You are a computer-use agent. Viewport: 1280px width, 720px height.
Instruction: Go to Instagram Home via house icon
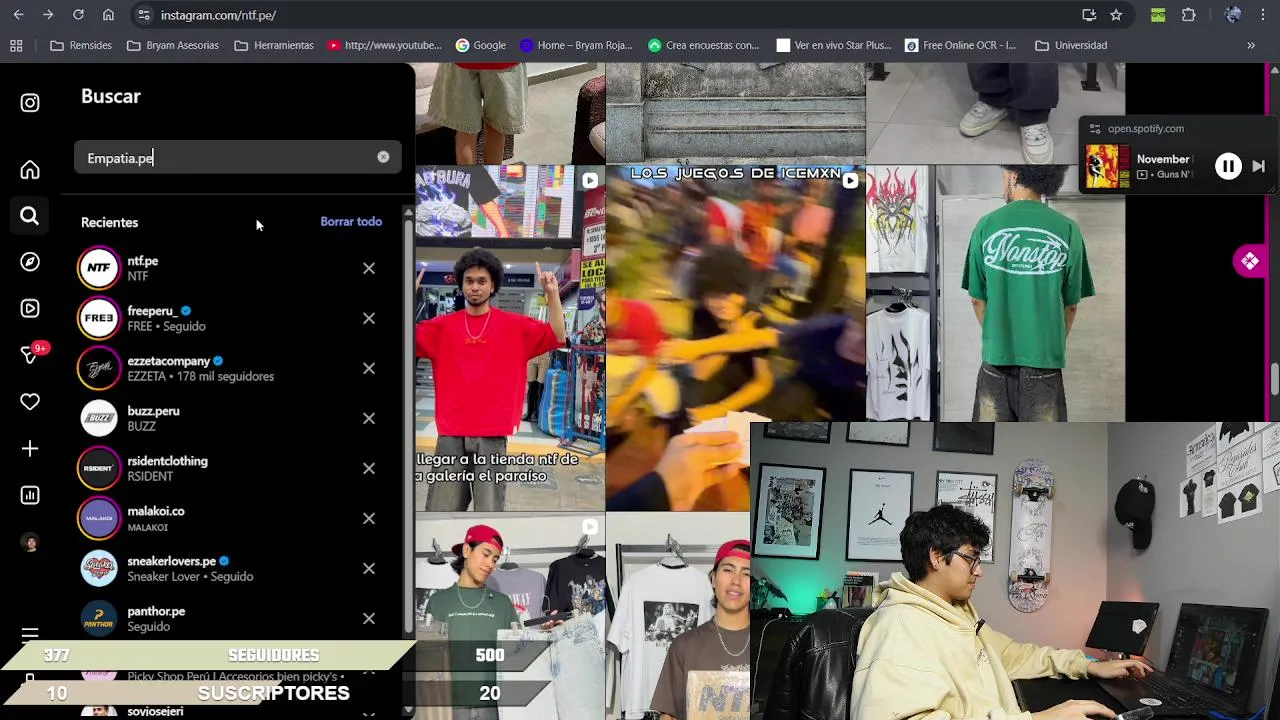(30, 170)
